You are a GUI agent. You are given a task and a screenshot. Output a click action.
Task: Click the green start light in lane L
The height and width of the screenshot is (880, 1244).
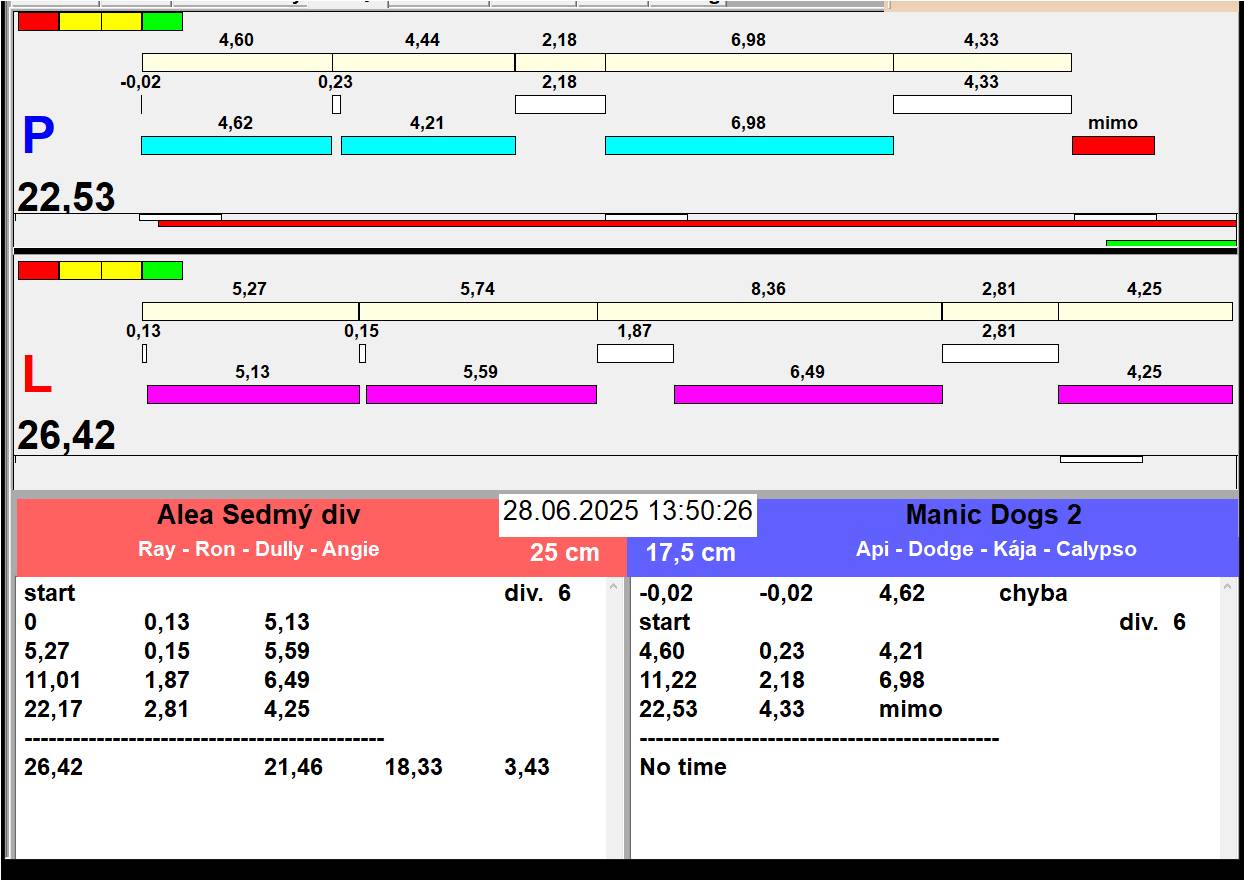(x=162, y=270)
